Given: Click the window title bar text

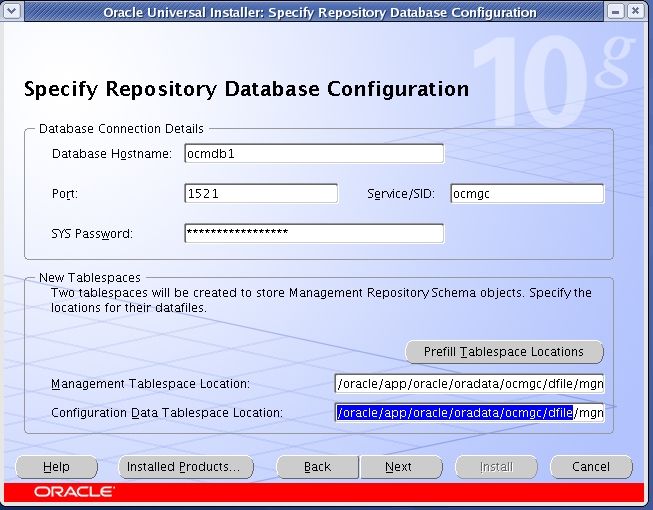Looking at the screenshot, I should pos(320,12).
